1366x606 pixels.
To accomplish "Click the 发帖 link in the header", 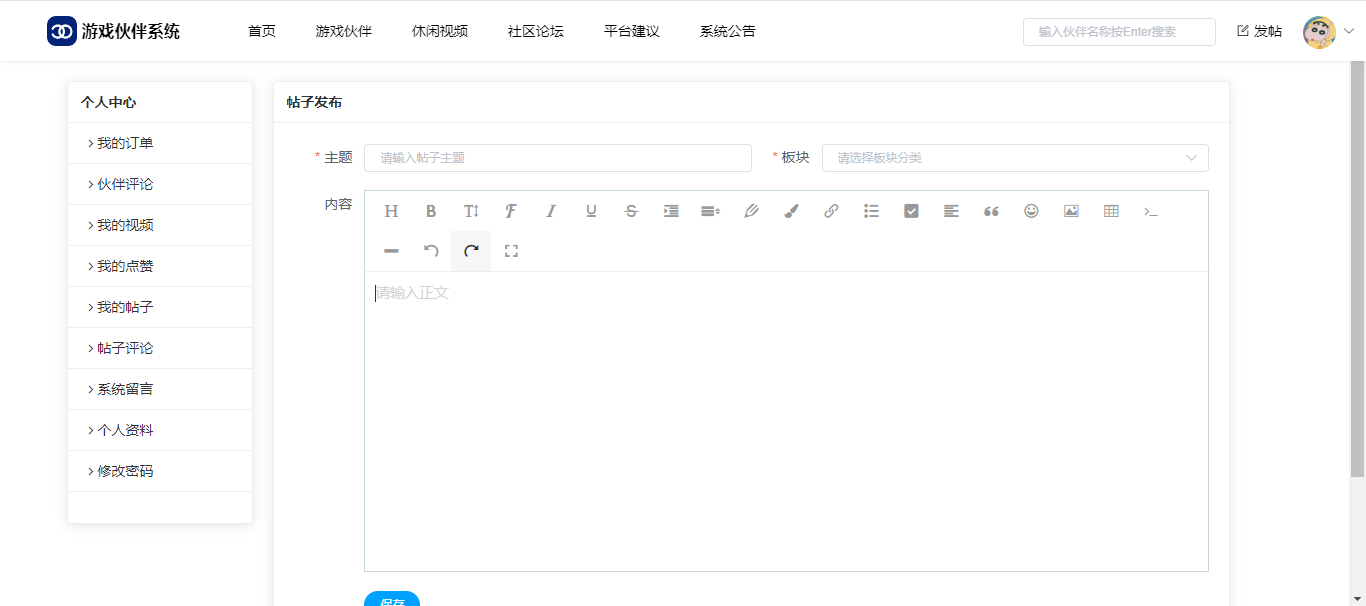I will click(x=1259, y=31).
